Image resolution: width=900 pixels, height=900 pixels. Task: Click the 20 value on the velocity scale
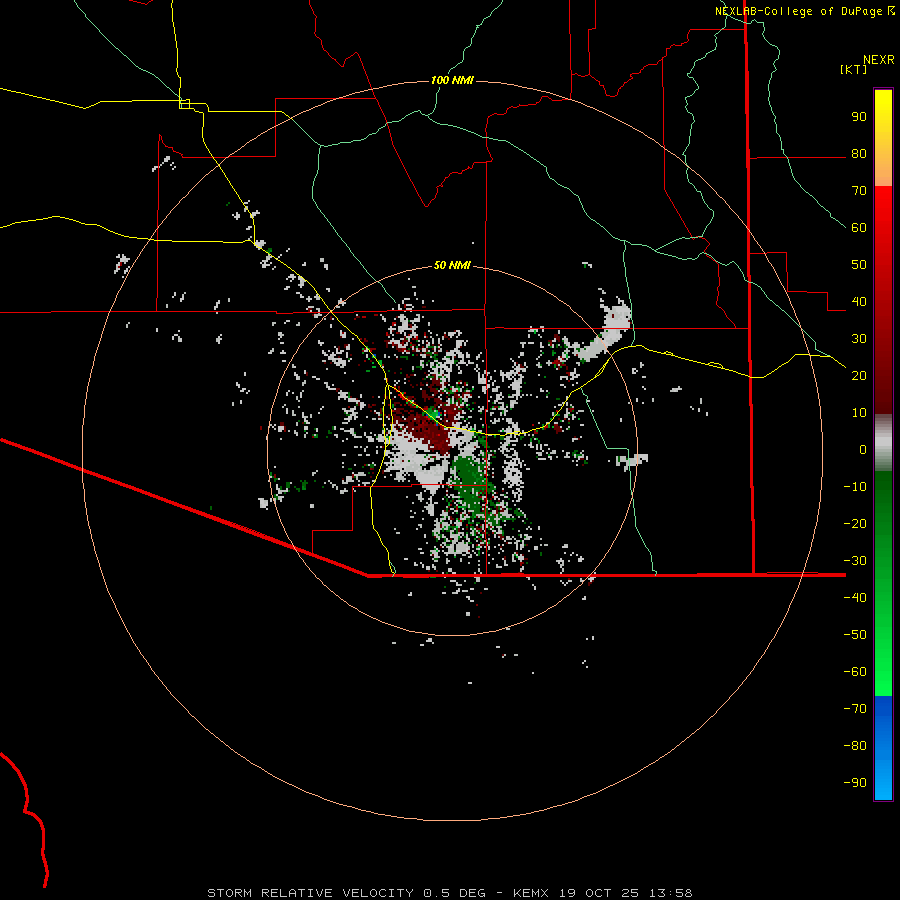click(859, 375)
